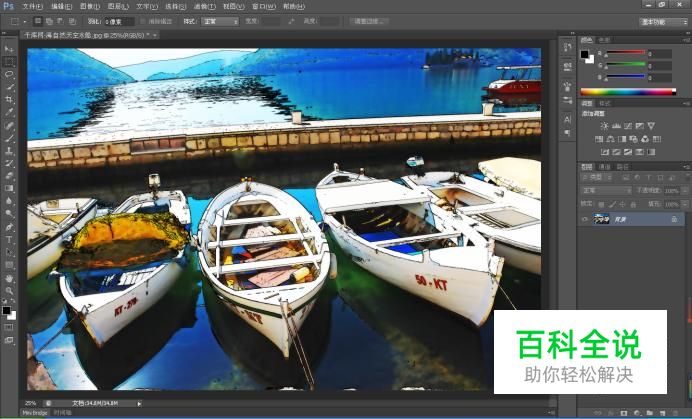The width and height of the screenshot is (692, 419).
Task: Open the layer blend mode dropdown
Action: [607, 190]
